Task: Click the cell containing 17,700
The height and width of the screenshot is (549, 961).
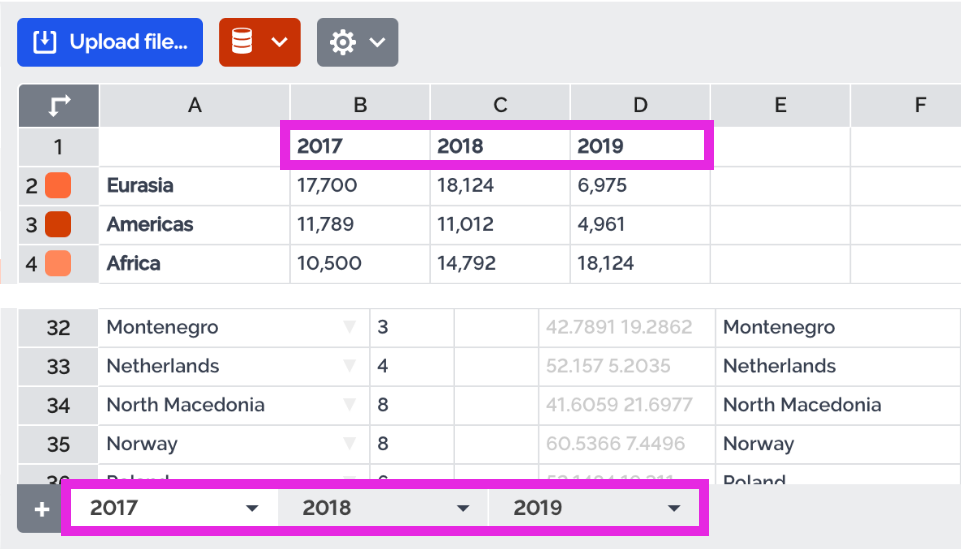Action: click(x=360, y=185)
